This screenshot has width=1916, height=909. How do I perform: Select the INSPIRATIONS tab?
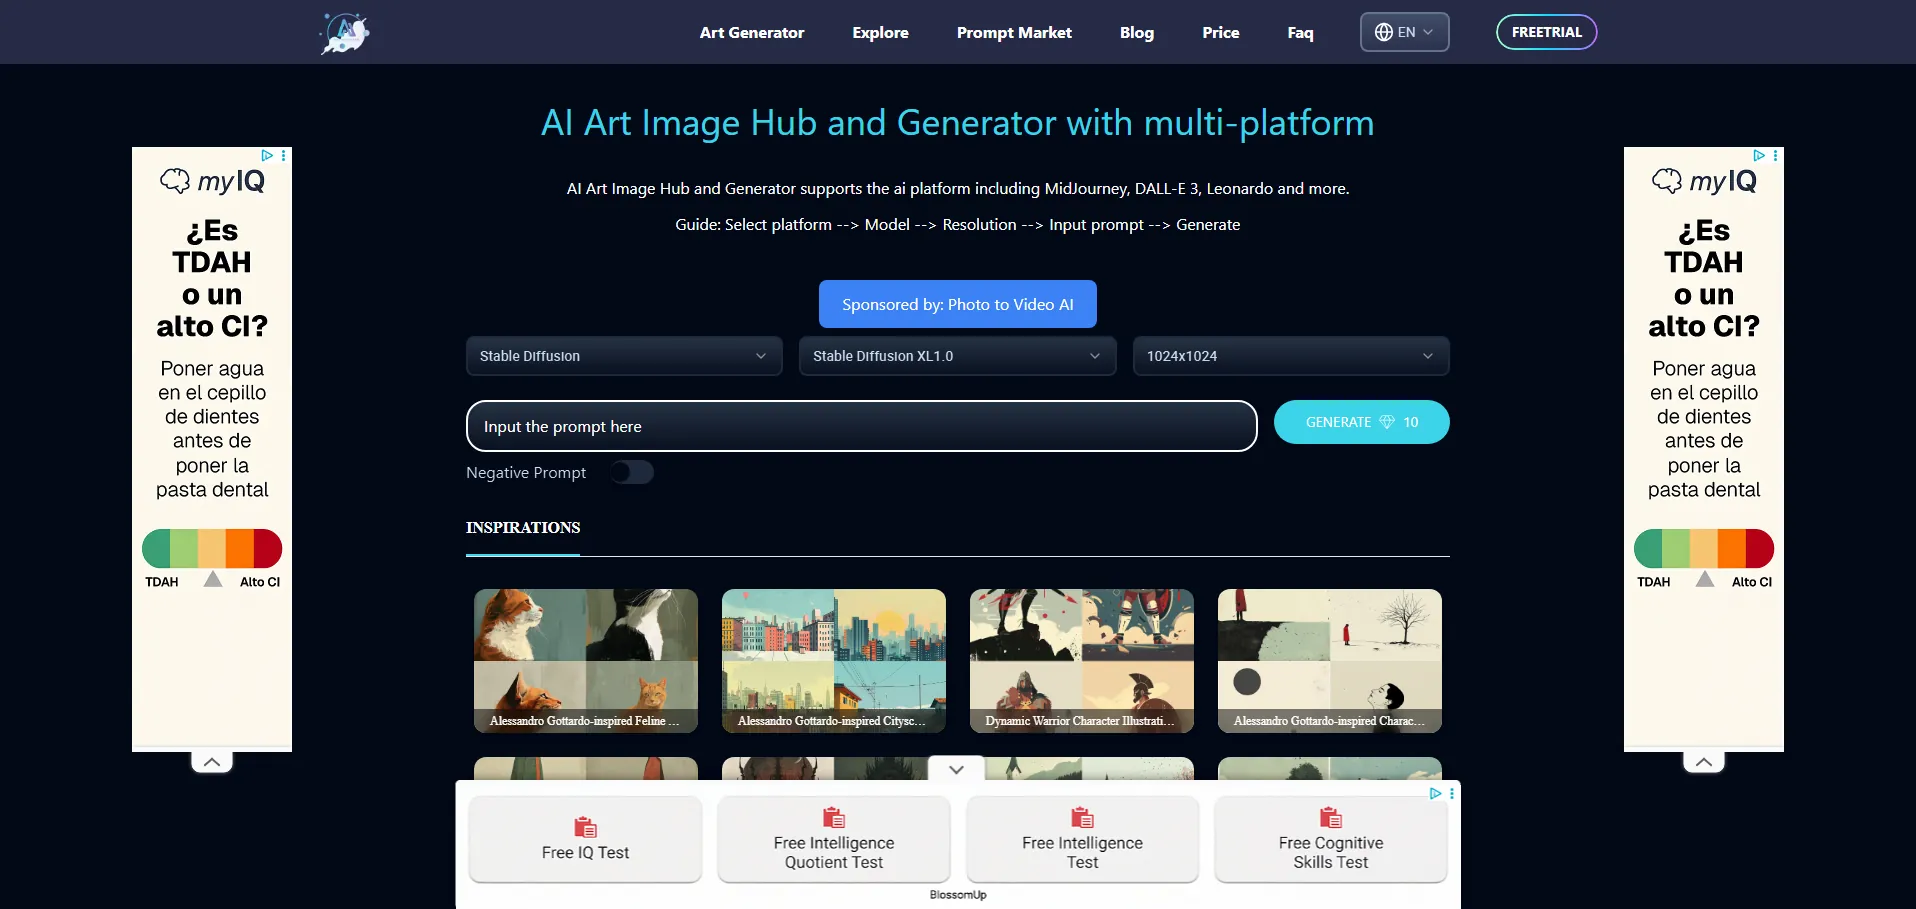pyautogui.click(x=523, y=528)
